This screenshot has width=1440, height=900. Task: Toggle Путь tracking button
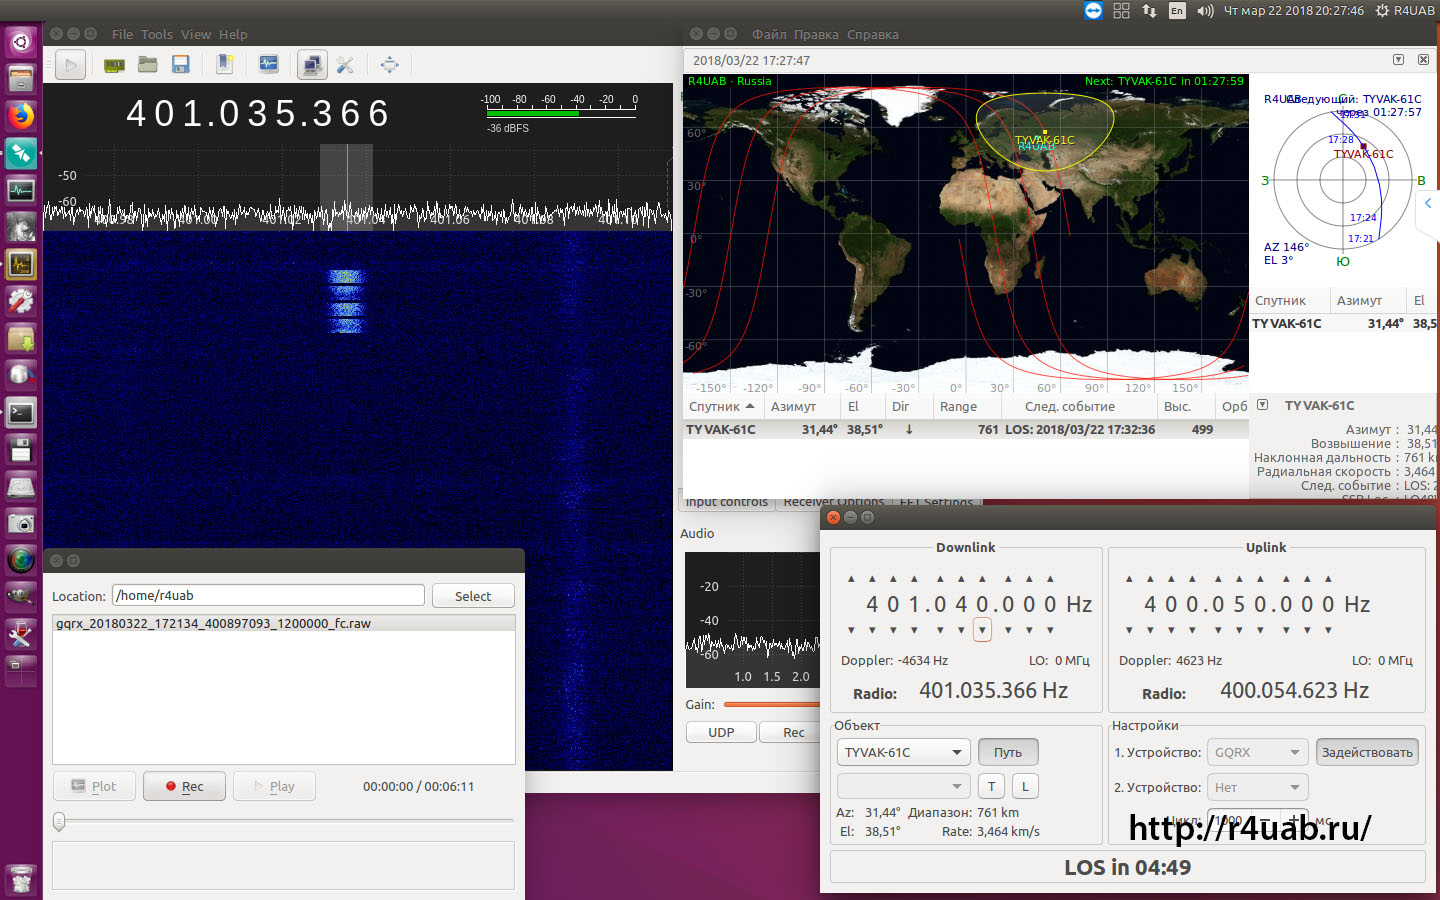[x=1008, y=752]
